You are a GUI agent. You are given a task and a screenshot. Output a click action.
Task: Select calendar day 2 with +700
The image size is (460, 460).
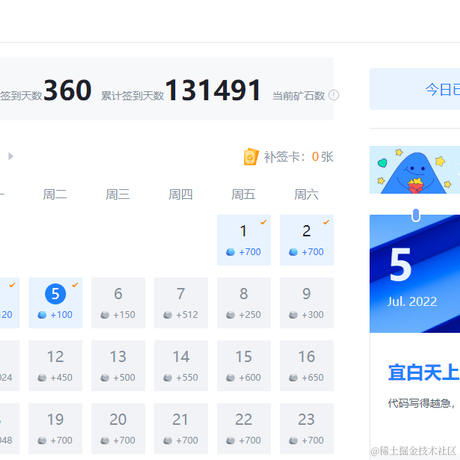coord(307,240)
